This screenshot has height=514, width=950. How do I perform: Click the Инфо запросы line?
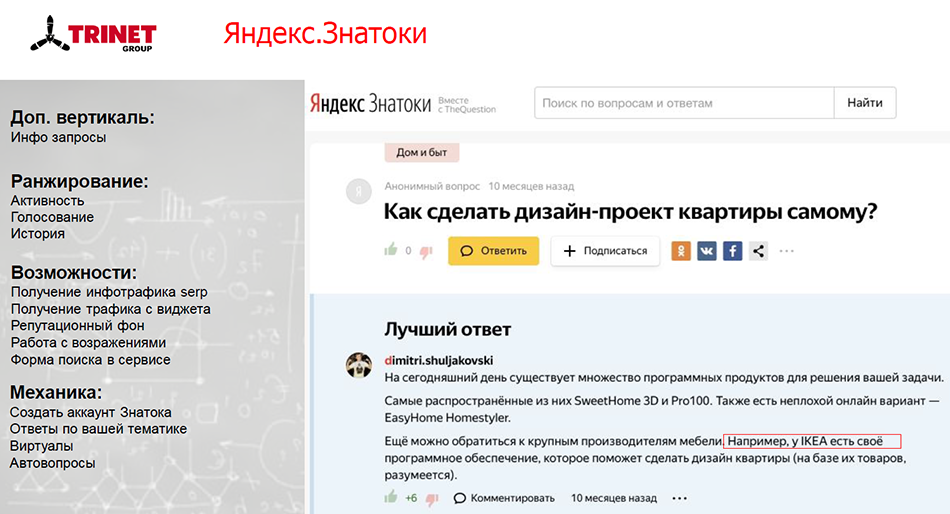coord(58,138)
